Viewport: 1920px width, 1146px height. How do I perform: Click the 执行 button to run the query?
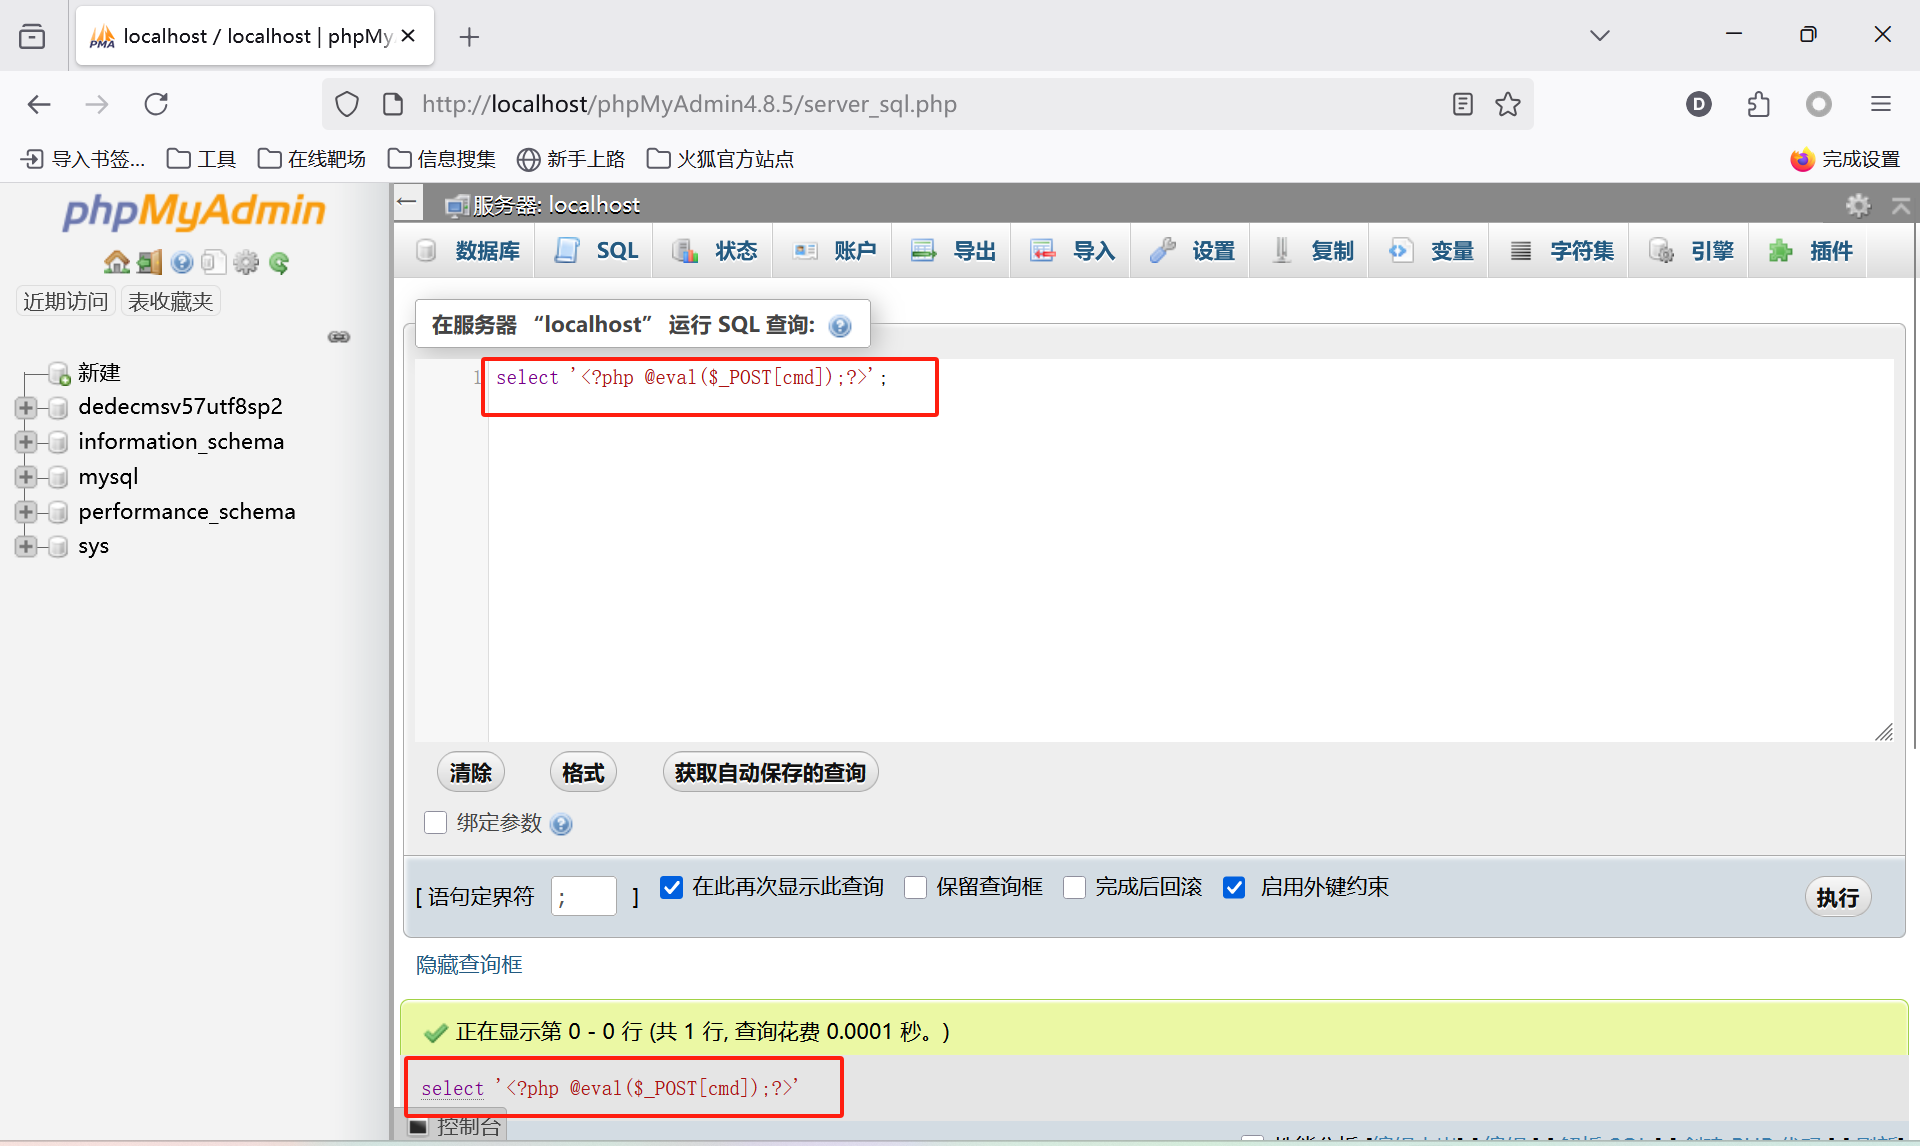1838,897
